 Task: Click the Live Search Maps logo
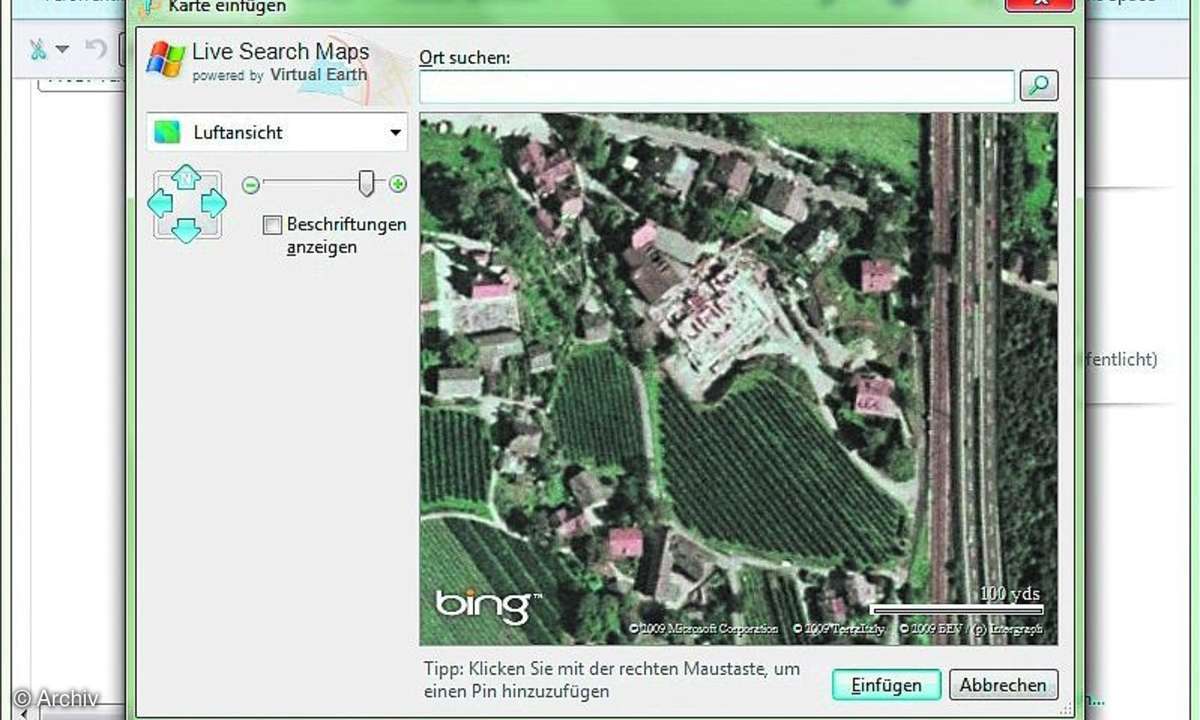point(258,60)
